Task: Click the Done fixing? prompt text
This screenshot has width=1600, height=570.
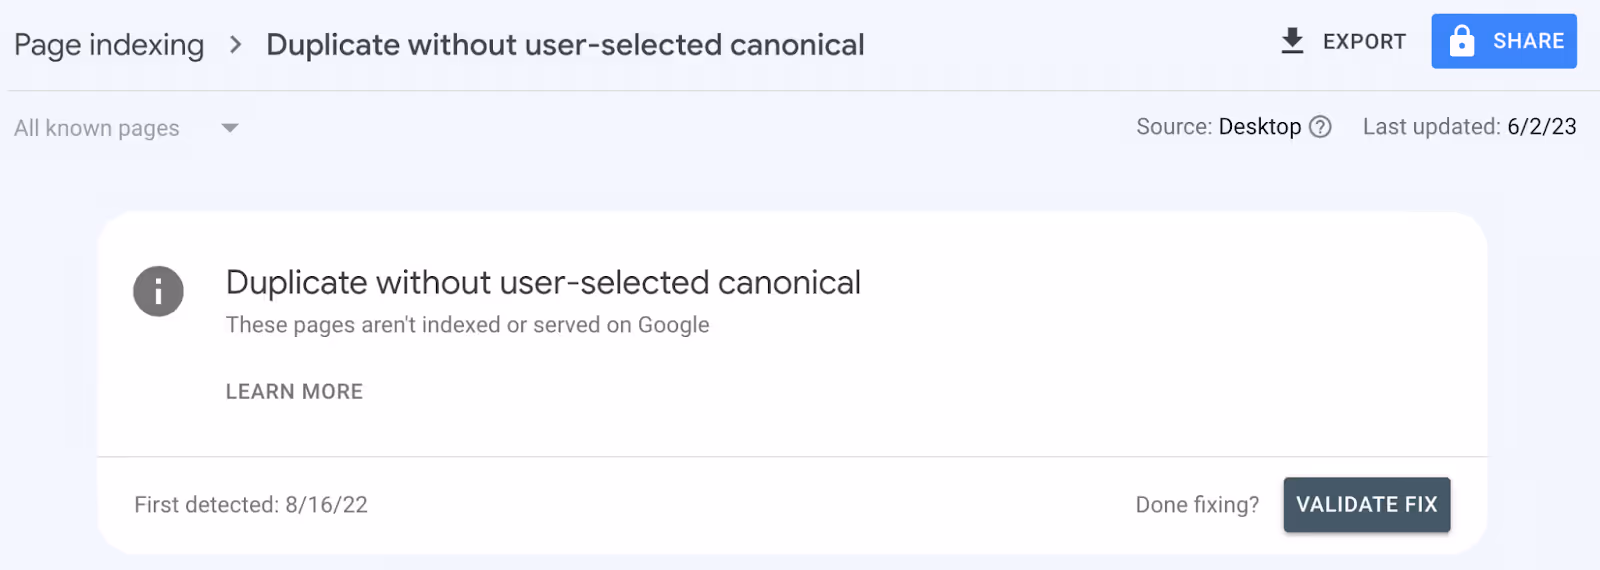Action: [1197, 505]
